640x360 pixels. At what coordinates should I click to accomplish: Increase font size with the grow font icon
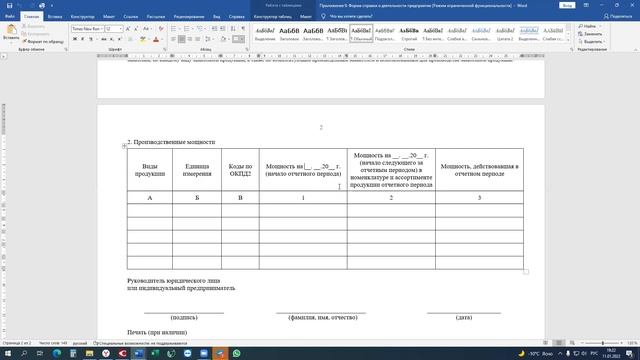(128, 29)
